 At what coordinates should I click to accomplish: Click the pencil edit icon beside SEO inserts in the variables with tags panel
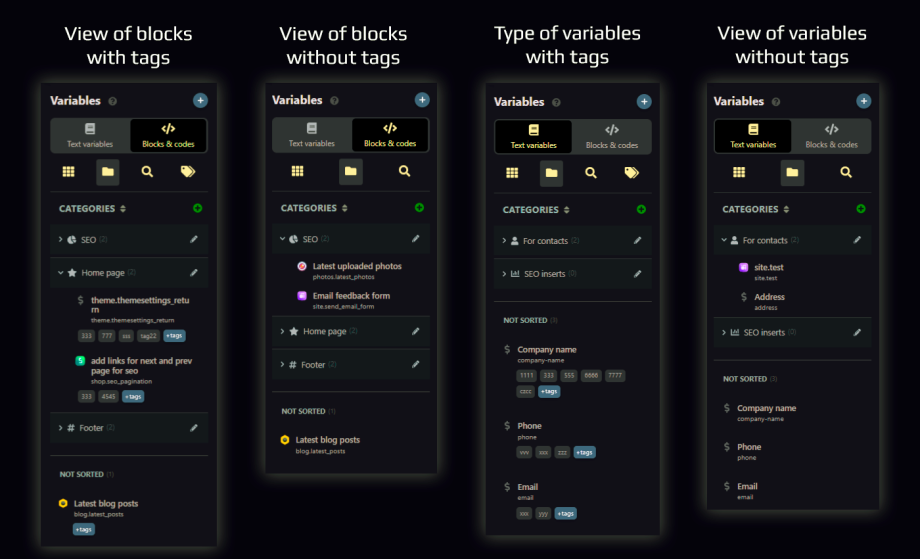(x=637, y=273)
